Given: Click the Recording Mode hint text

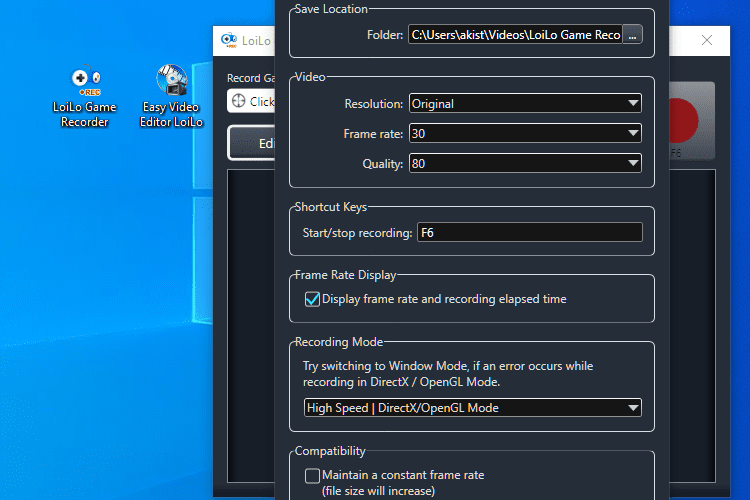Looking at the screenshot, I should point(448,374).
